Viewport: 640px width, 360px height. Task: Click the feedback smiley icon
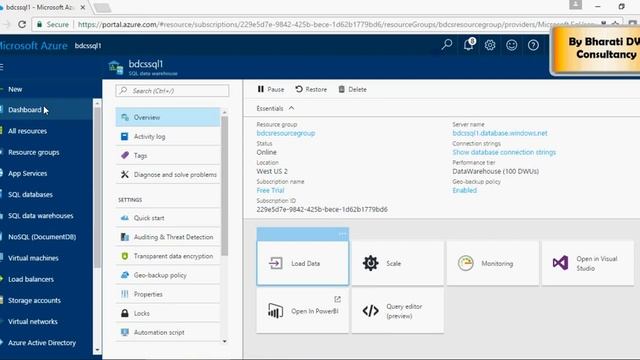(511, 45)
